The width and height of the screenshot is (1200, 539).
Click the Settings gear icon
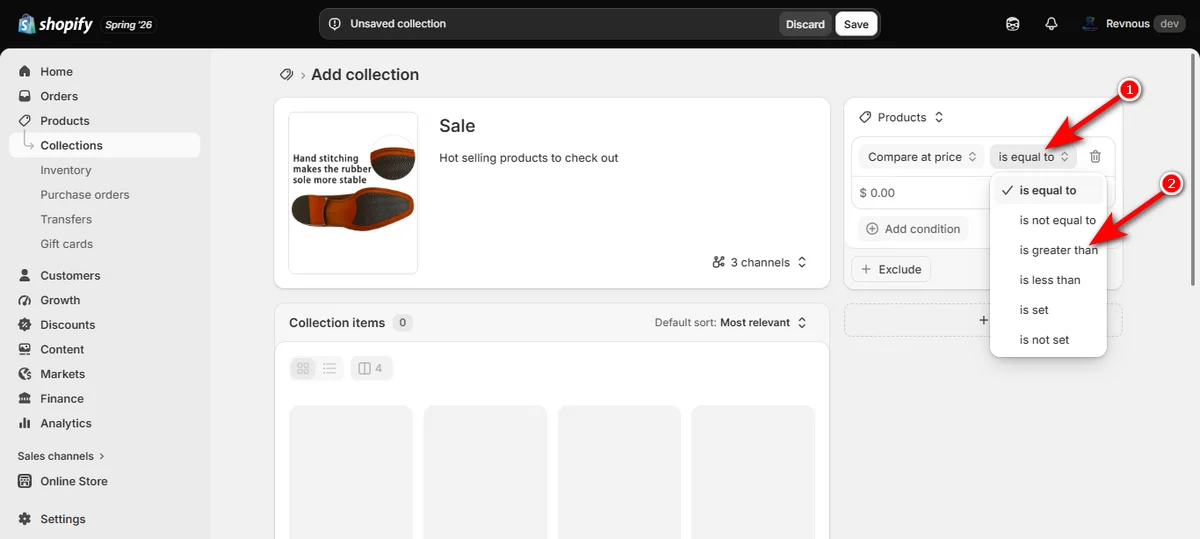pos(25,519)
